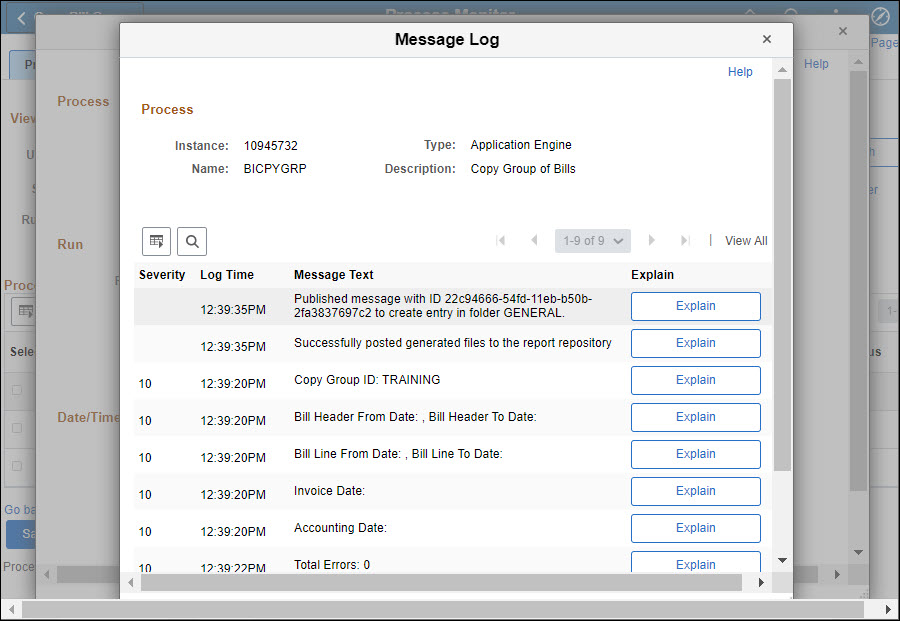Click Explain for Copy Group ID: TRAINING
This screenshot has height=621, width=900.
click(x=695, y=380)
